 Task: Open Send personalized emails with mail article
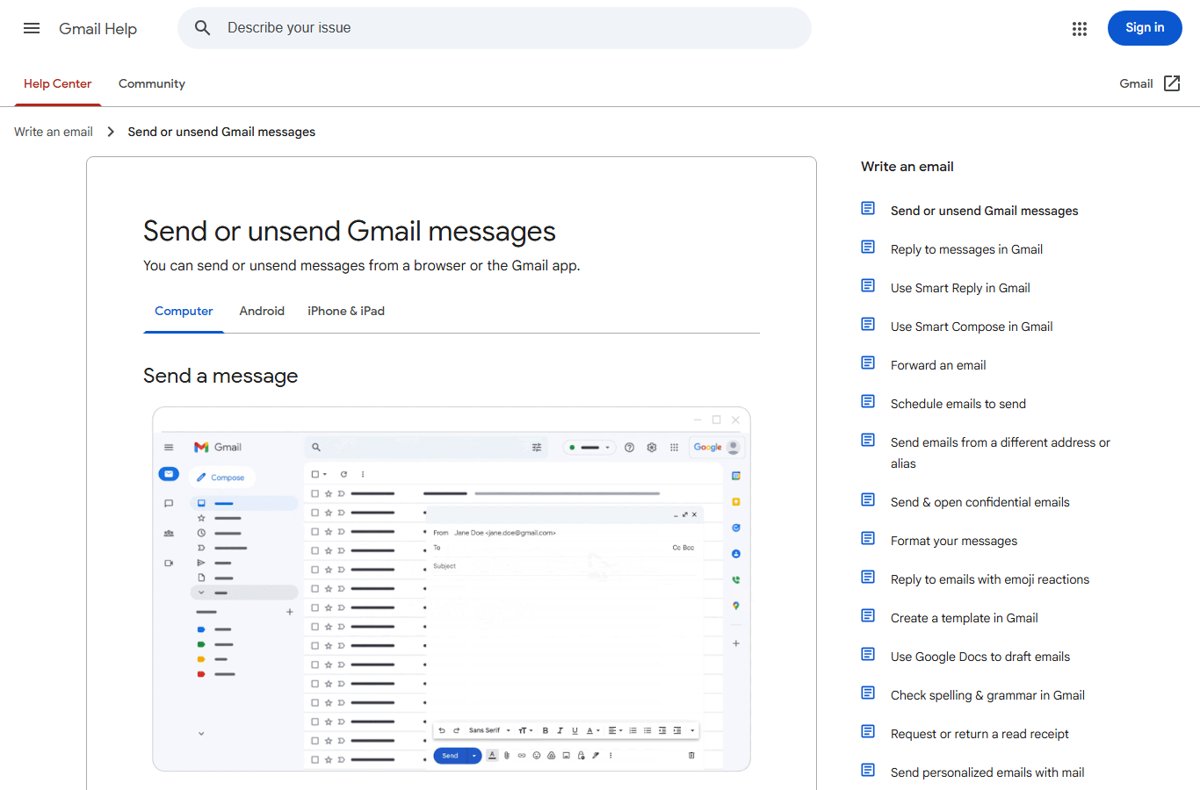(987, 772)
